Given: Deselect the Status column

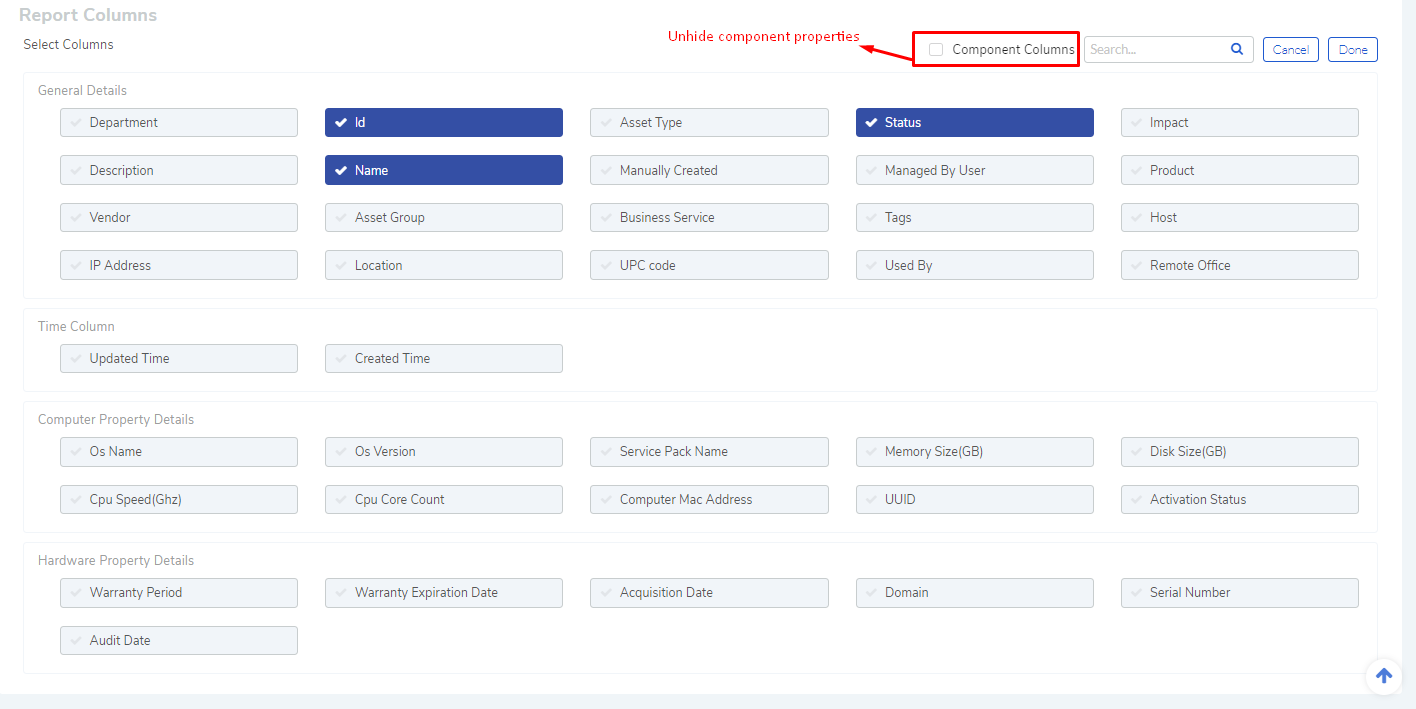Looking at the screenshot, I should point(975,122).
